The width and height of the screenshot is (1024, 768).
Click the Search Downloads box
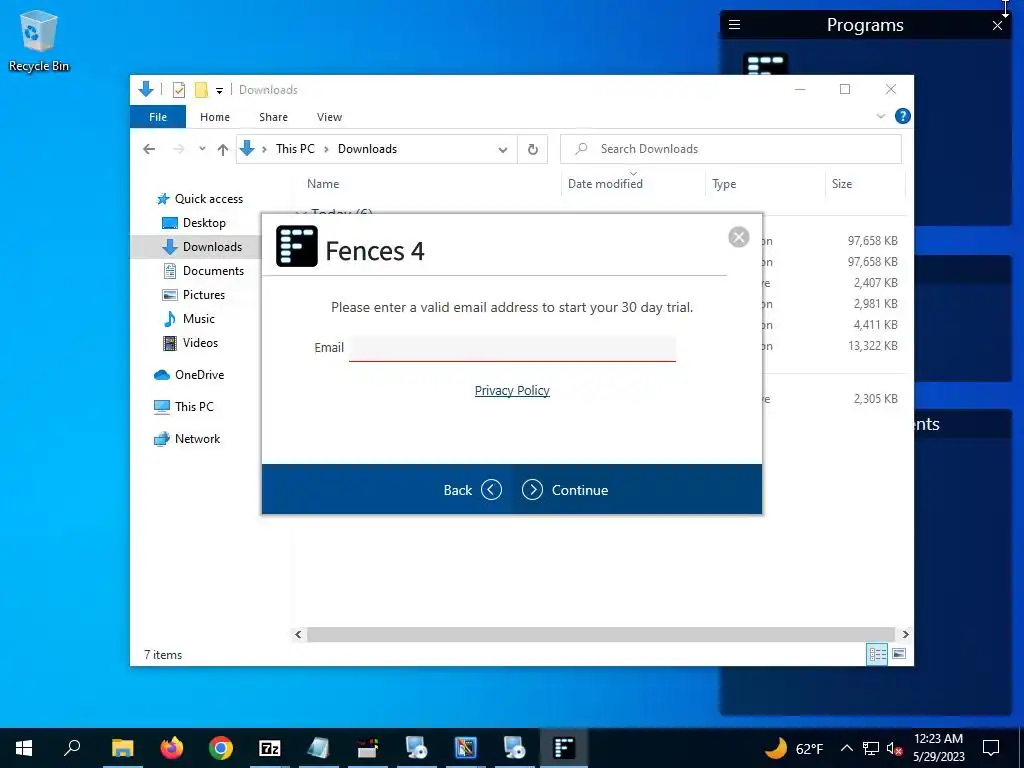(731, 149)
